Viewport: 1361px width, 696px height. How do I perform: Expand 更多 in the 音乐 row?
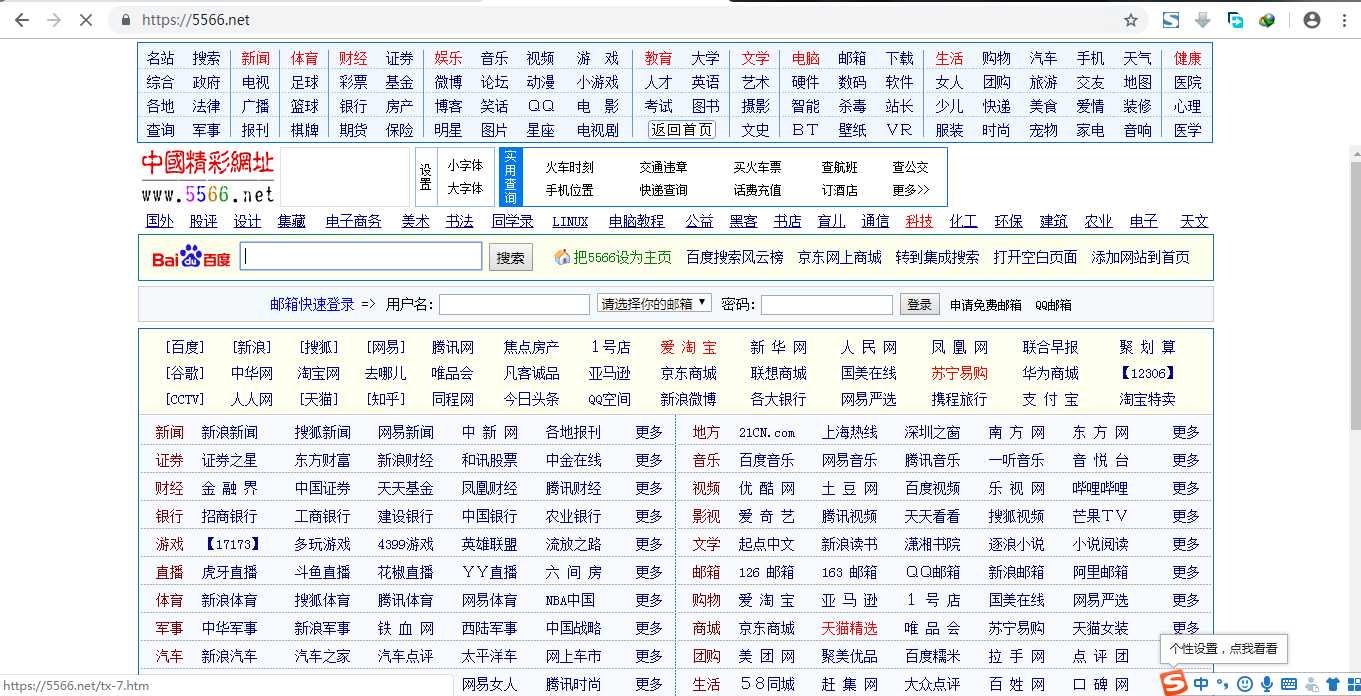(1186, 460)
